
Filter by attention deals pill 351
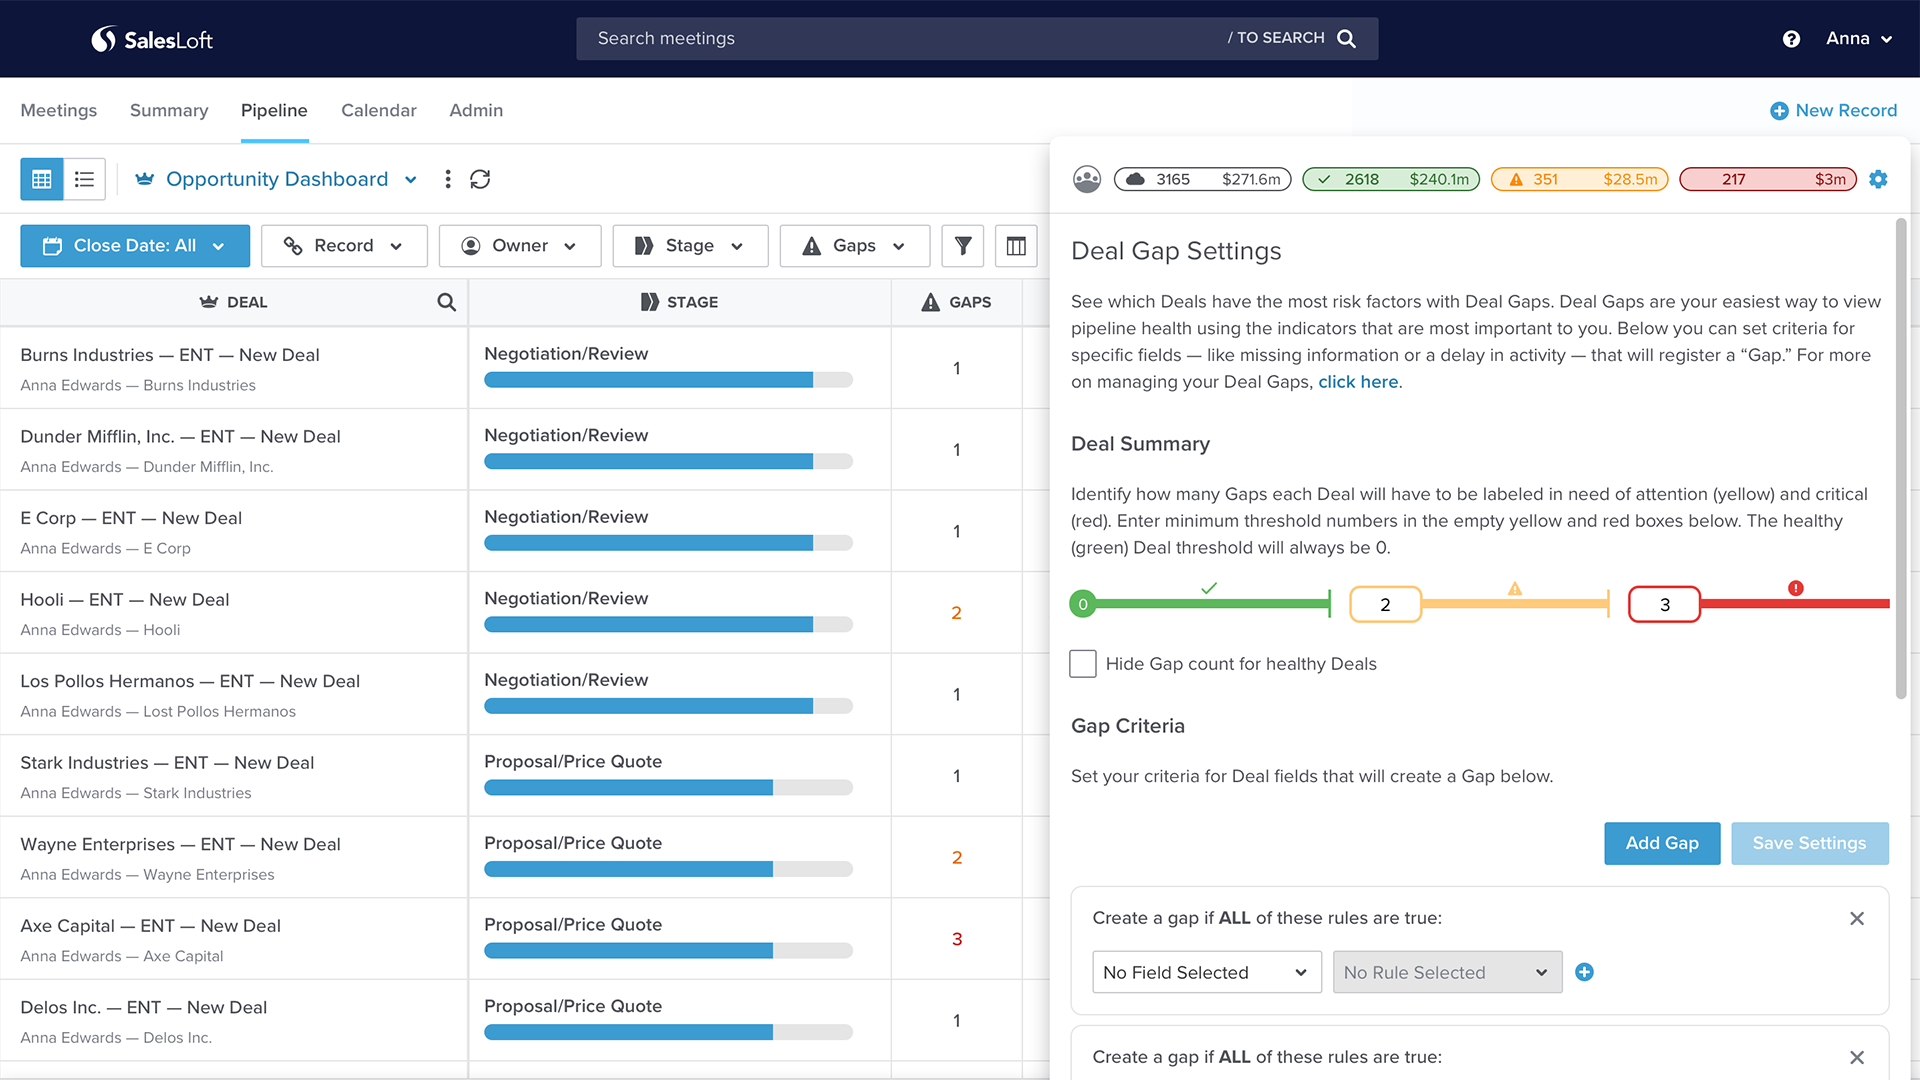[1579, 179]
